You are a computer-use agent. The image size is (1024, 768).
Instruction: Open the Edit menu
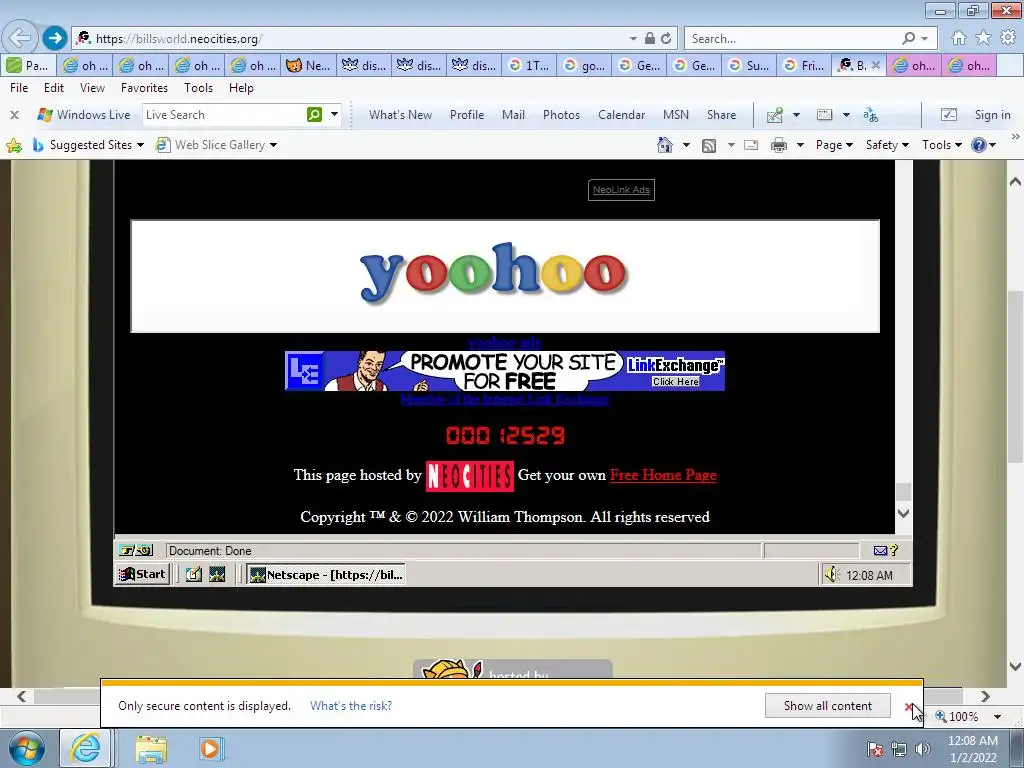(54, 88)
